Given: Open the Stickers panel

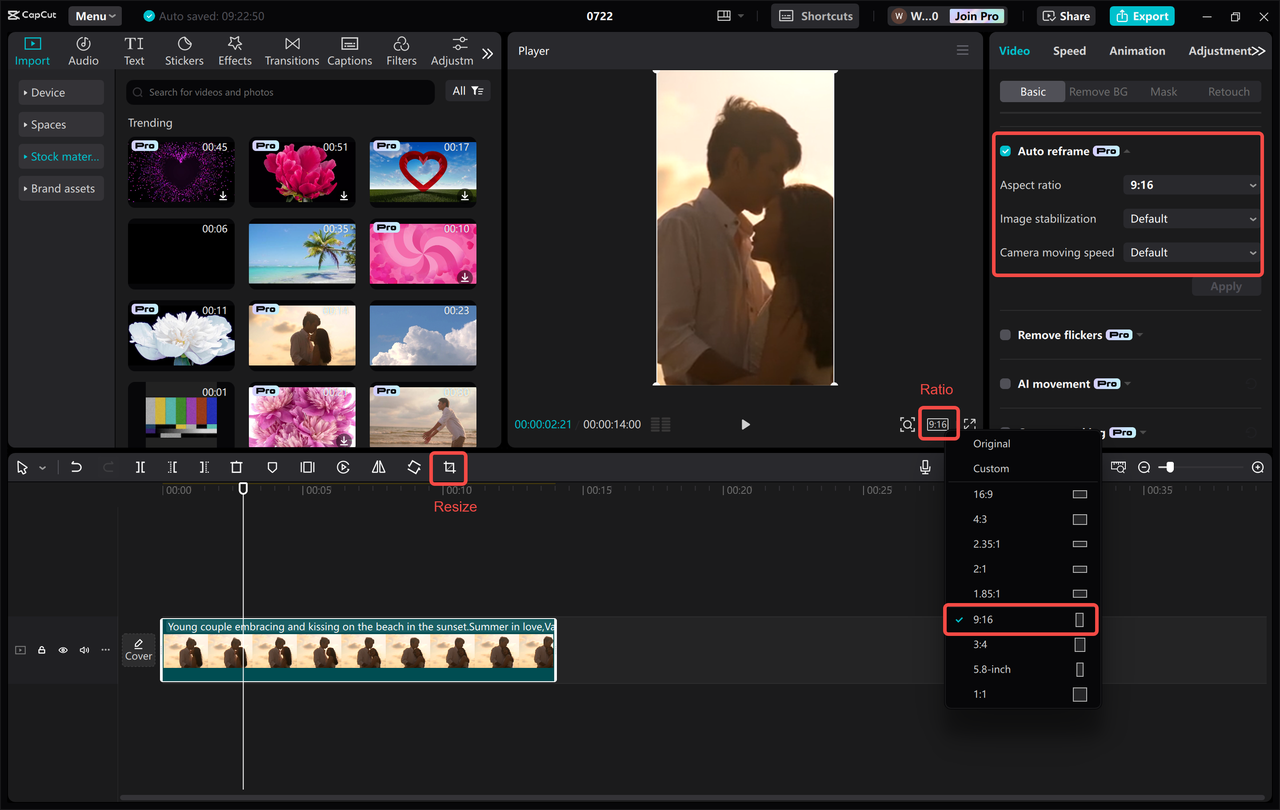Looking at the screenshot, I should pyautogui.click(x=184, y=50).
